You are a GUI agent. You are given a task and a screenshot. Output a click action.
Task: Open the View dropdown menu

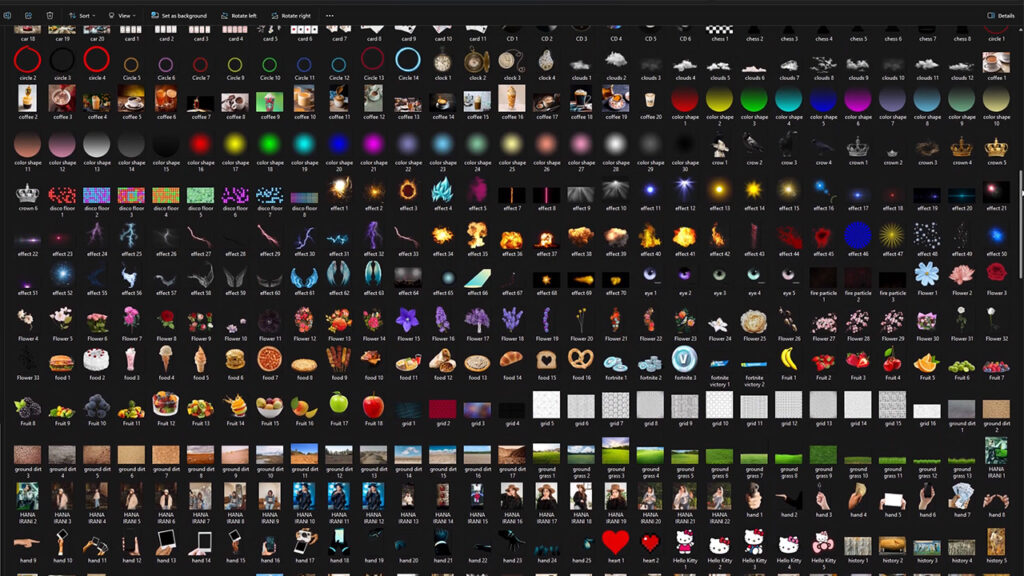(x=121, y=16)
